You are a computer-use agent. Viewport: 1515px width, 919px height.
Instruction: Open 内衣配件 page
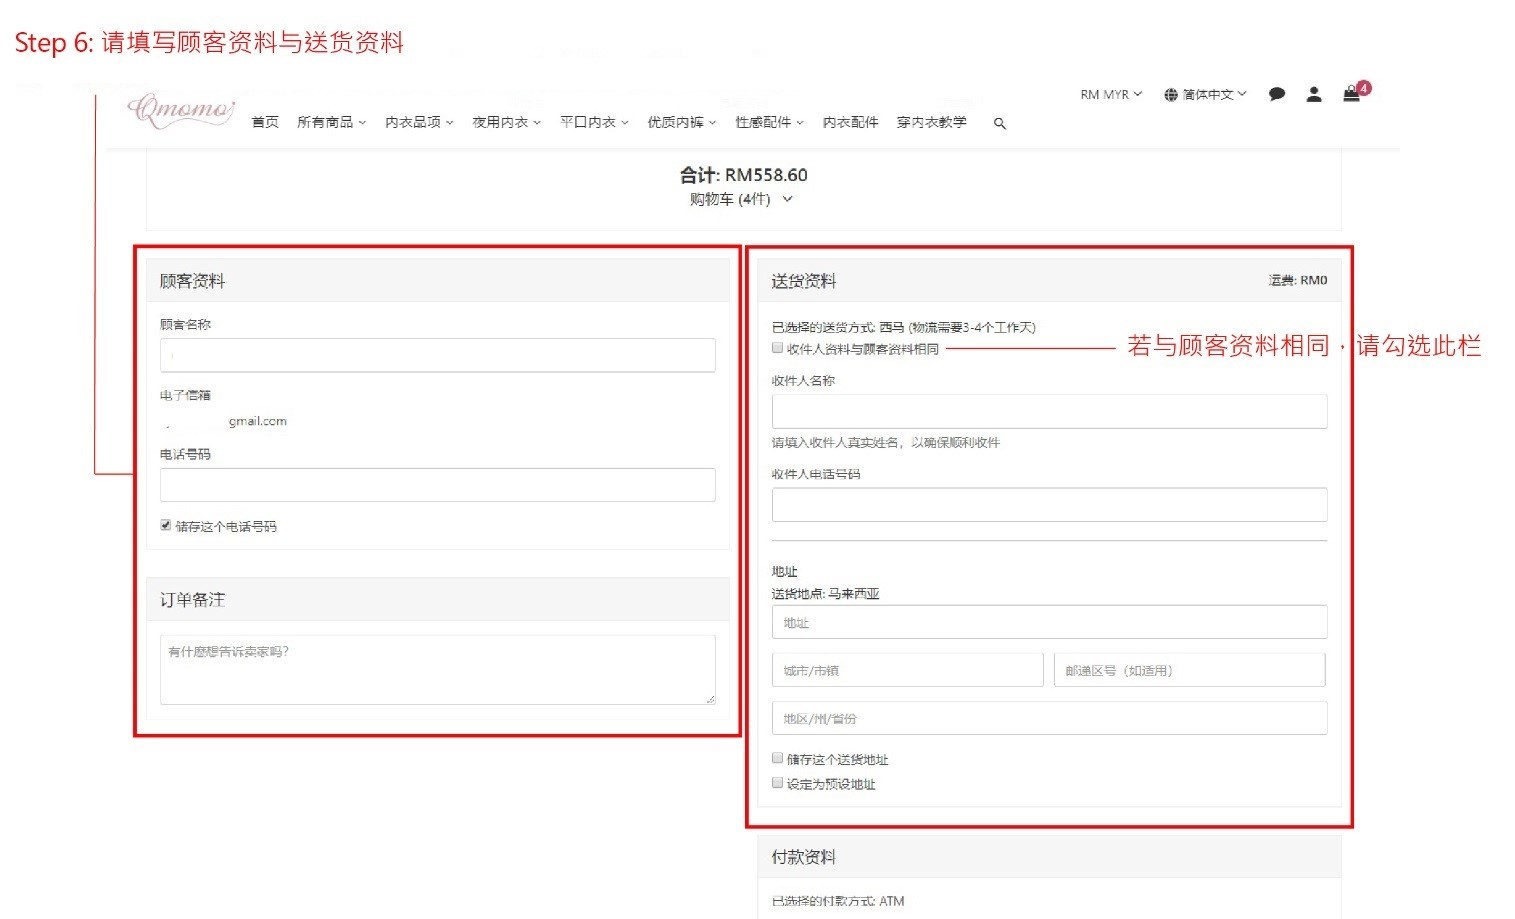pos(850,122)
